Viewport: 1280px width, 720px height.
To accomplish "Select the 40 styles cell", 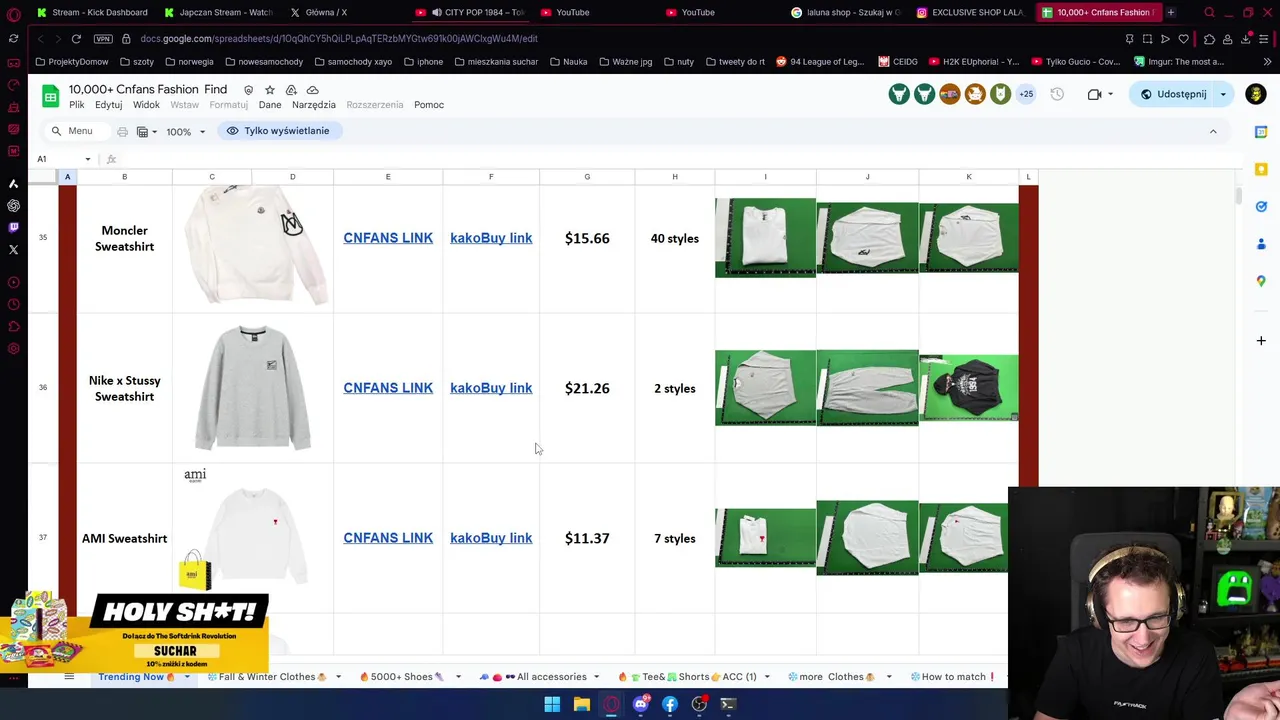I will click(x=675, y=238).
